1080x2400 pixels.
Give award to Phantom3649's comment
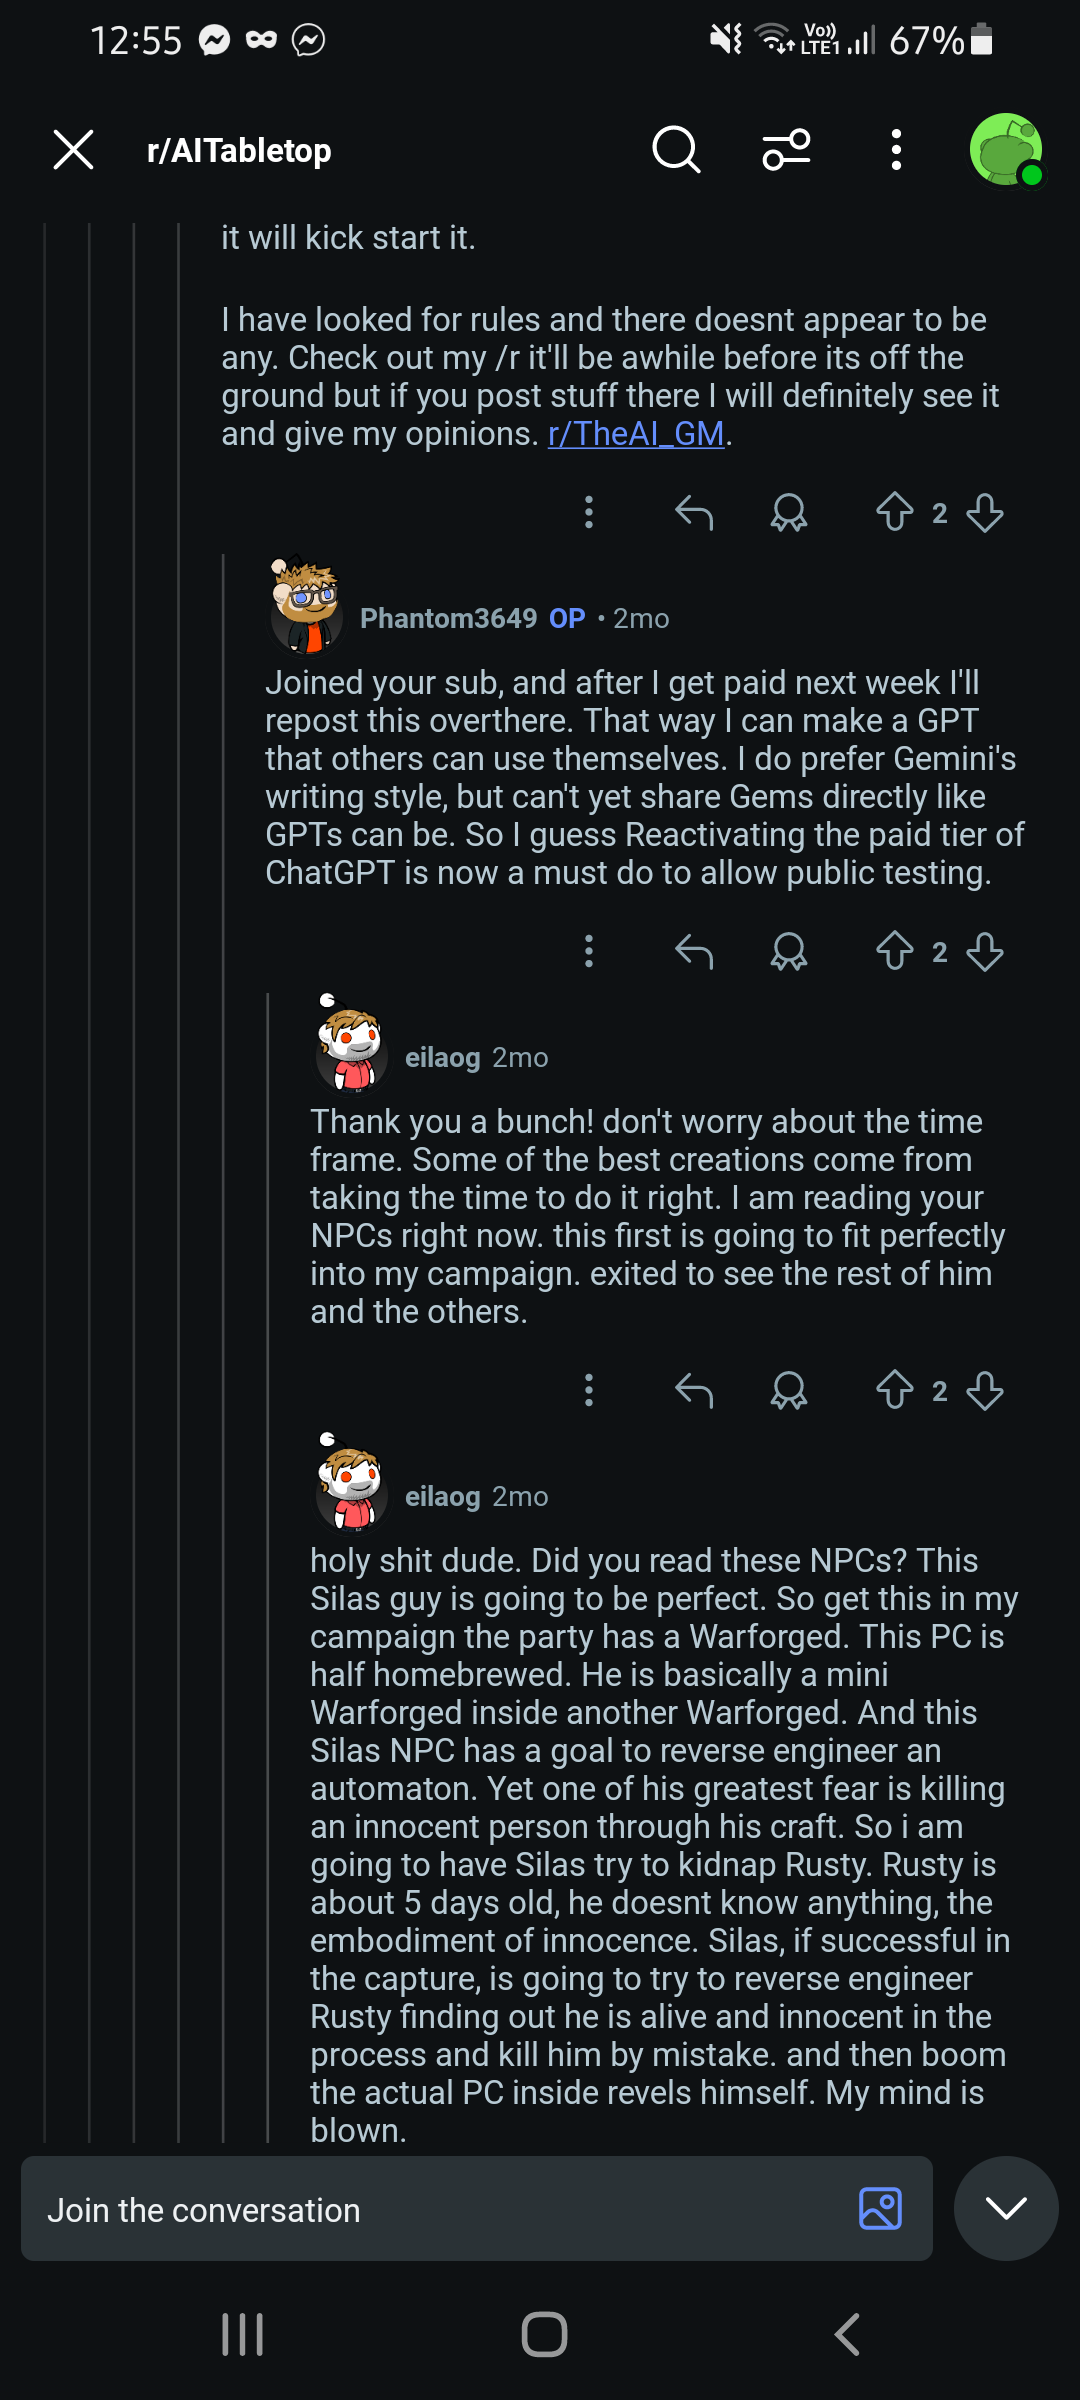[x=789, y=951]
